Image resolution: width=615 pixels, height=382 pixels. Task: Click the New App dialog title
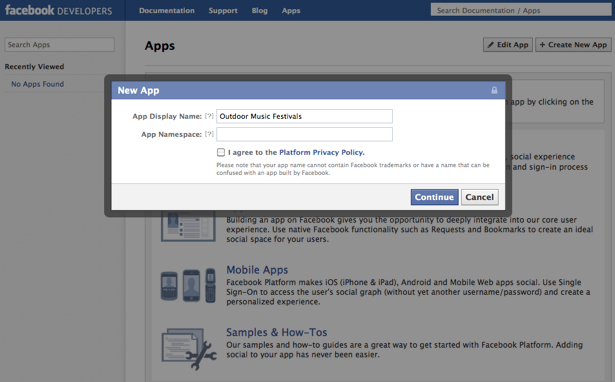138,91
